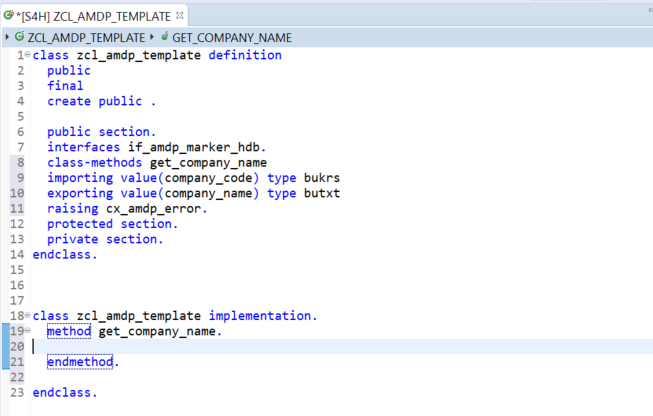653x416 pixels.
Task: Click 'if_amdp_marker_hdb' on line 7
Action: tap(194, 147)
